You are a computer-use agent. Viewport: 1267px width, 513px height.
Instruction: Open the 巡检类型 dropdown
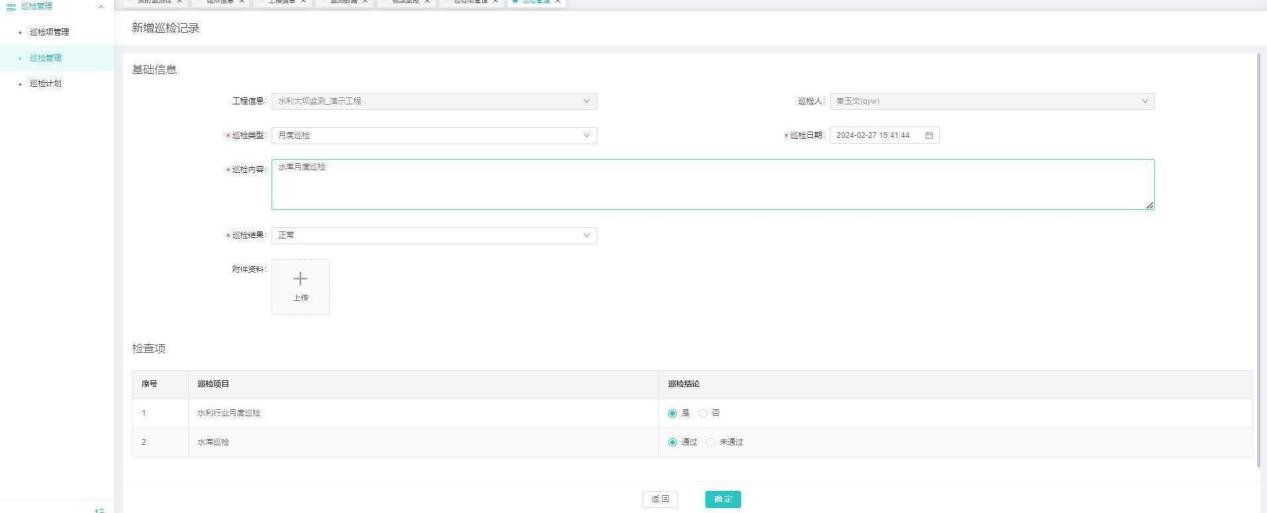point(434,135)
